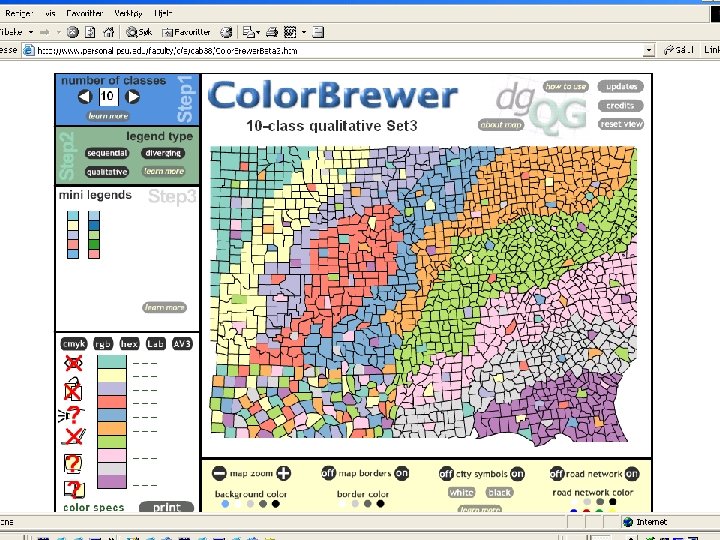Click the crossed-out photocopy friendly icon
Viewport: 720px width, 540px height.
[x=73, y=389]
